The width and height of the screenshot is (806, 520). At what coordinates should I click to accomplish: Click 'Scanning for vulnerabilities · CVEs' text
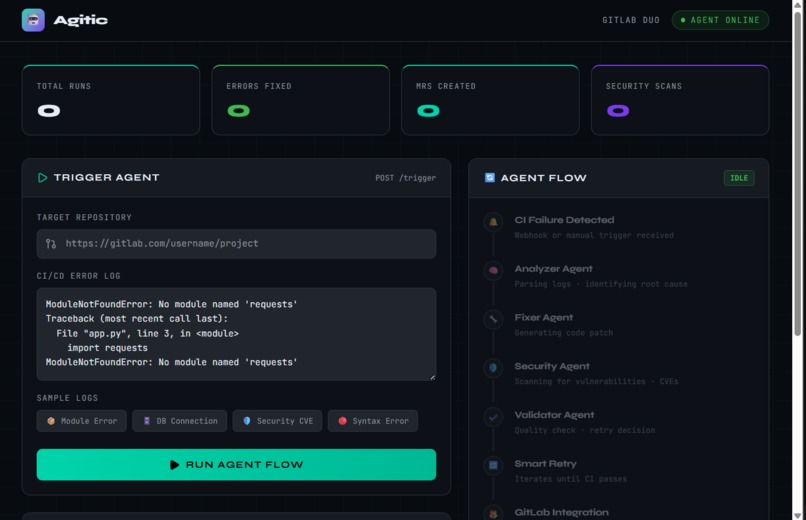pyautogui.click(x=596, y=381)
